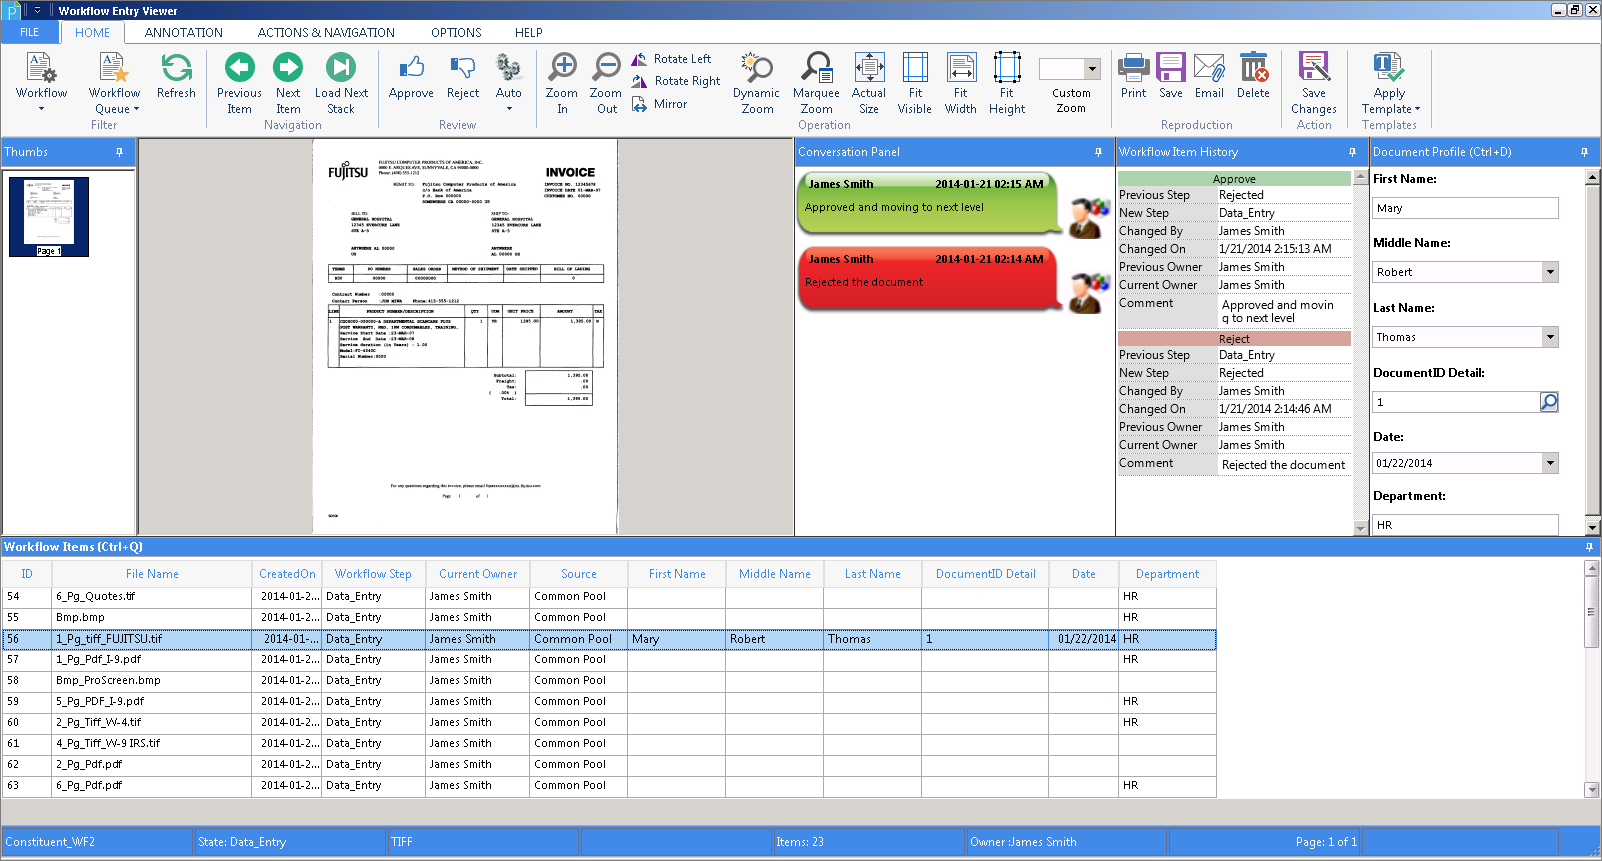Rotate the document left
Image resolution: width=1602 pixels, height=861 pixels.
[x=671, y=59]
